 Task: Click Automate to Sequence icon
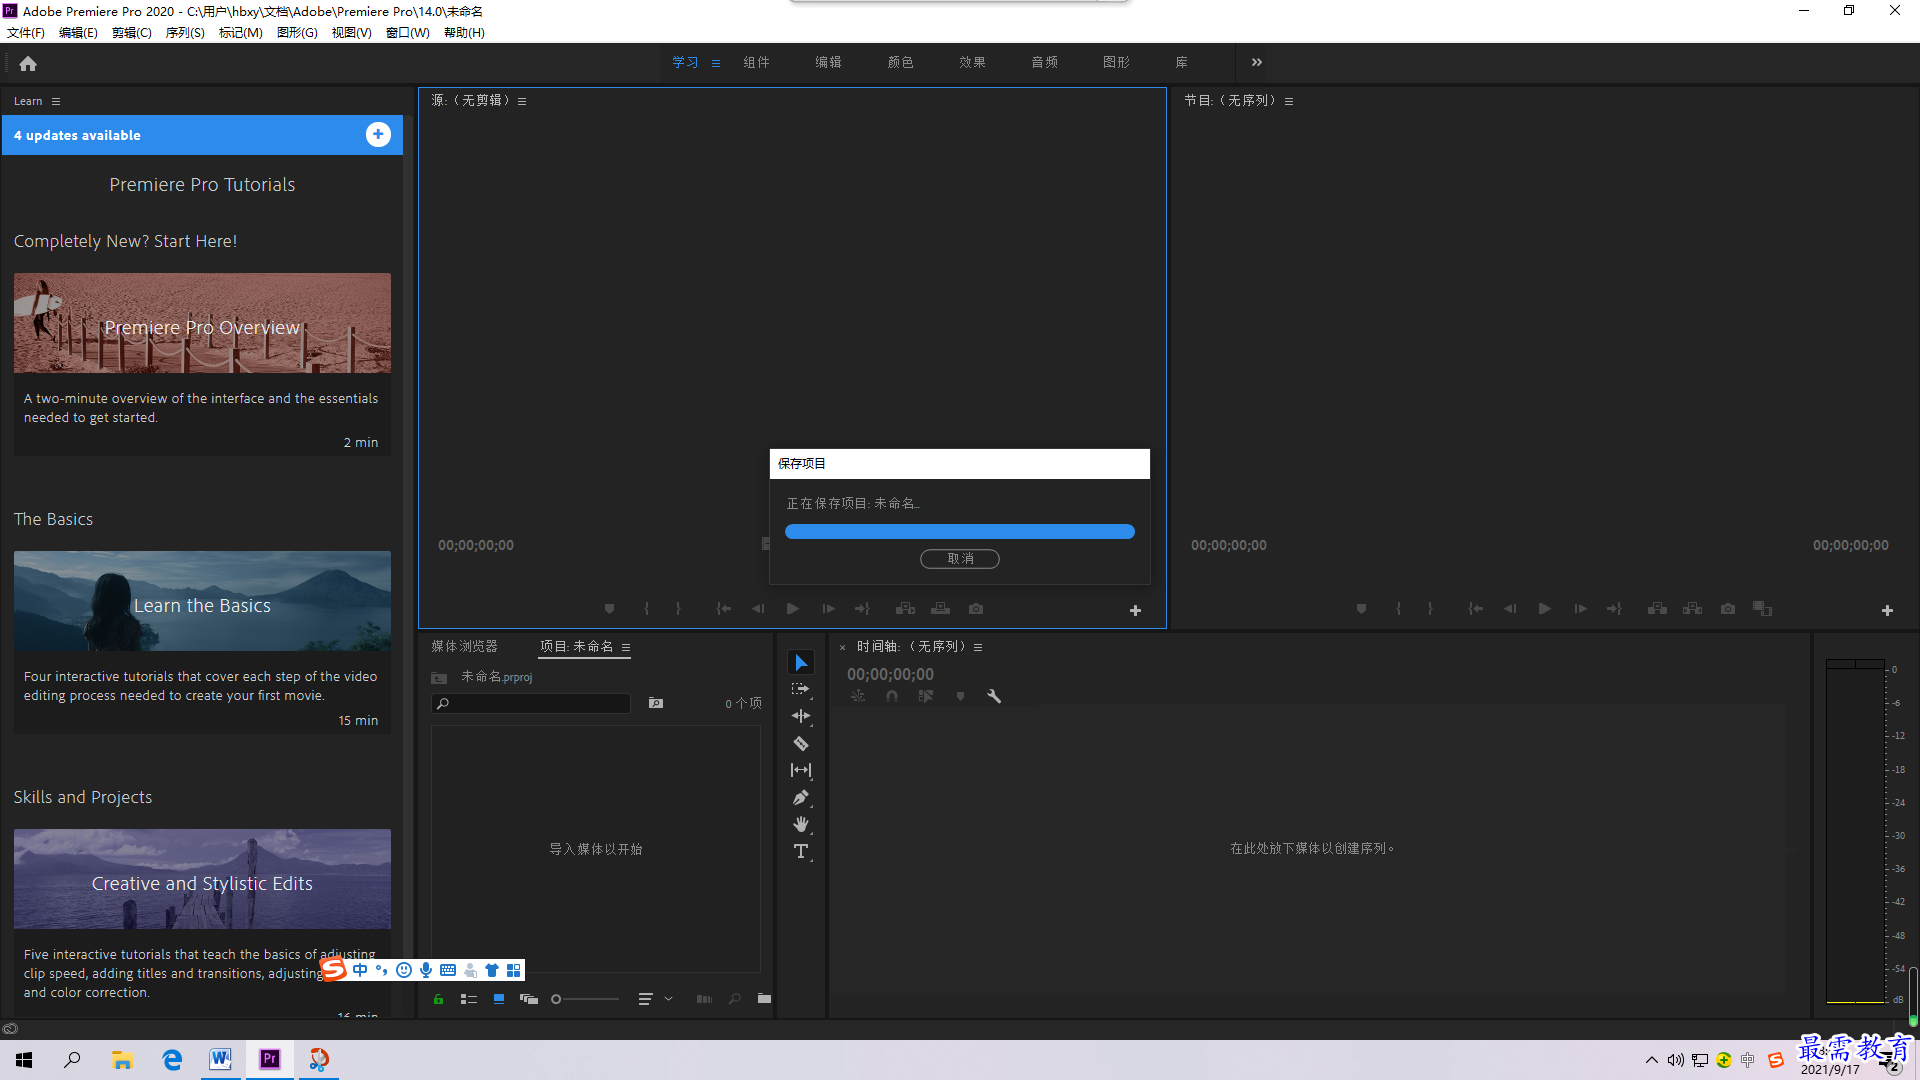pyautogui.click(x=704, y=998)
